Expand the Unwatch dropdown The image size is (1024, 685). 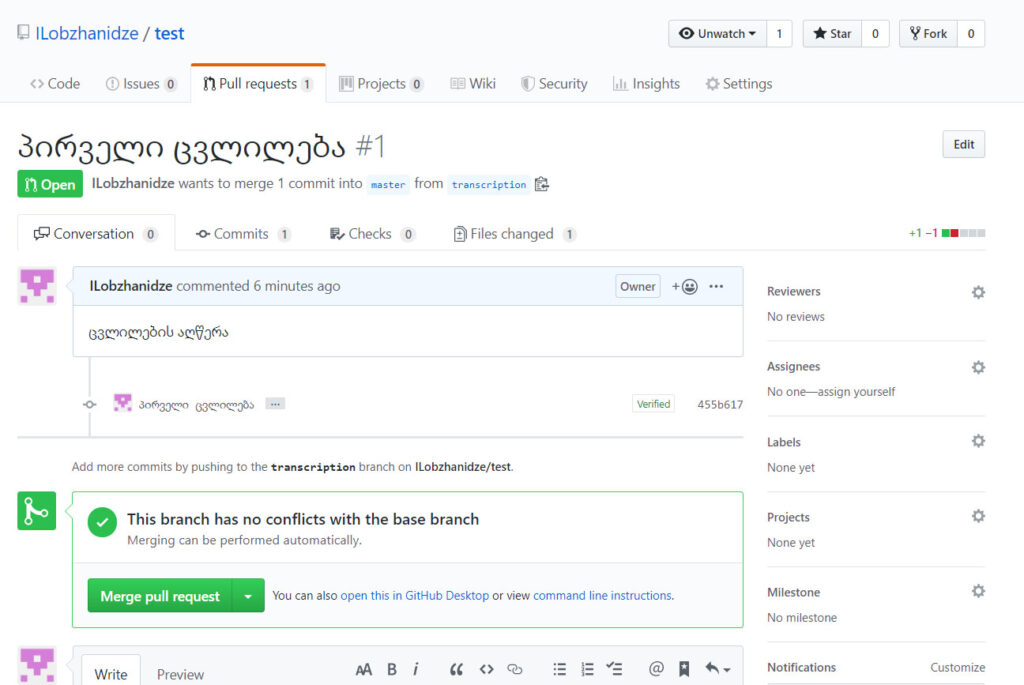tap(717, 34)
